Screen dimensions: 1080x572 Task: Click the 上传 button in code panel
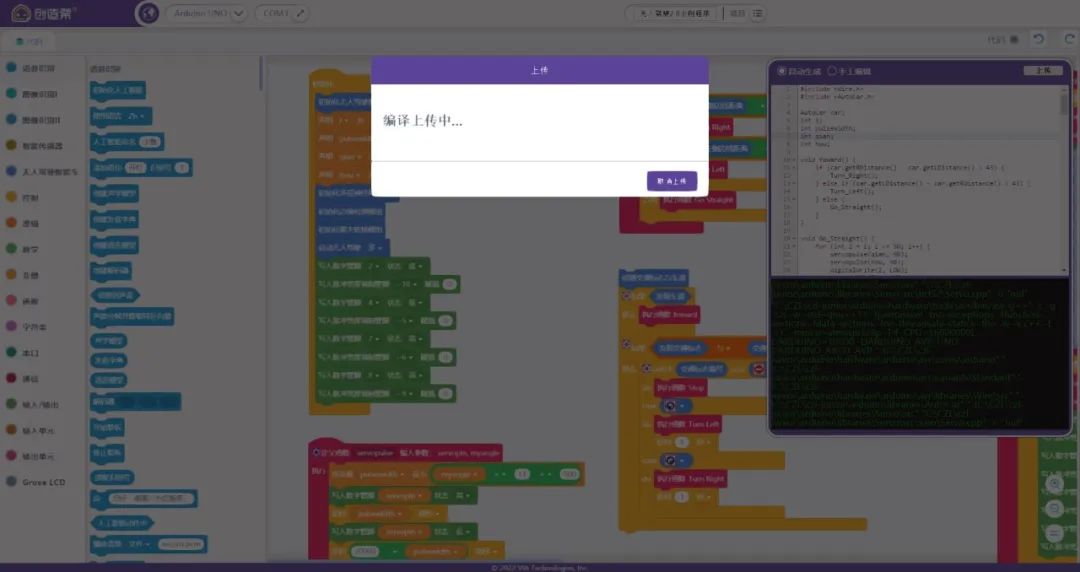point(1043,71)
